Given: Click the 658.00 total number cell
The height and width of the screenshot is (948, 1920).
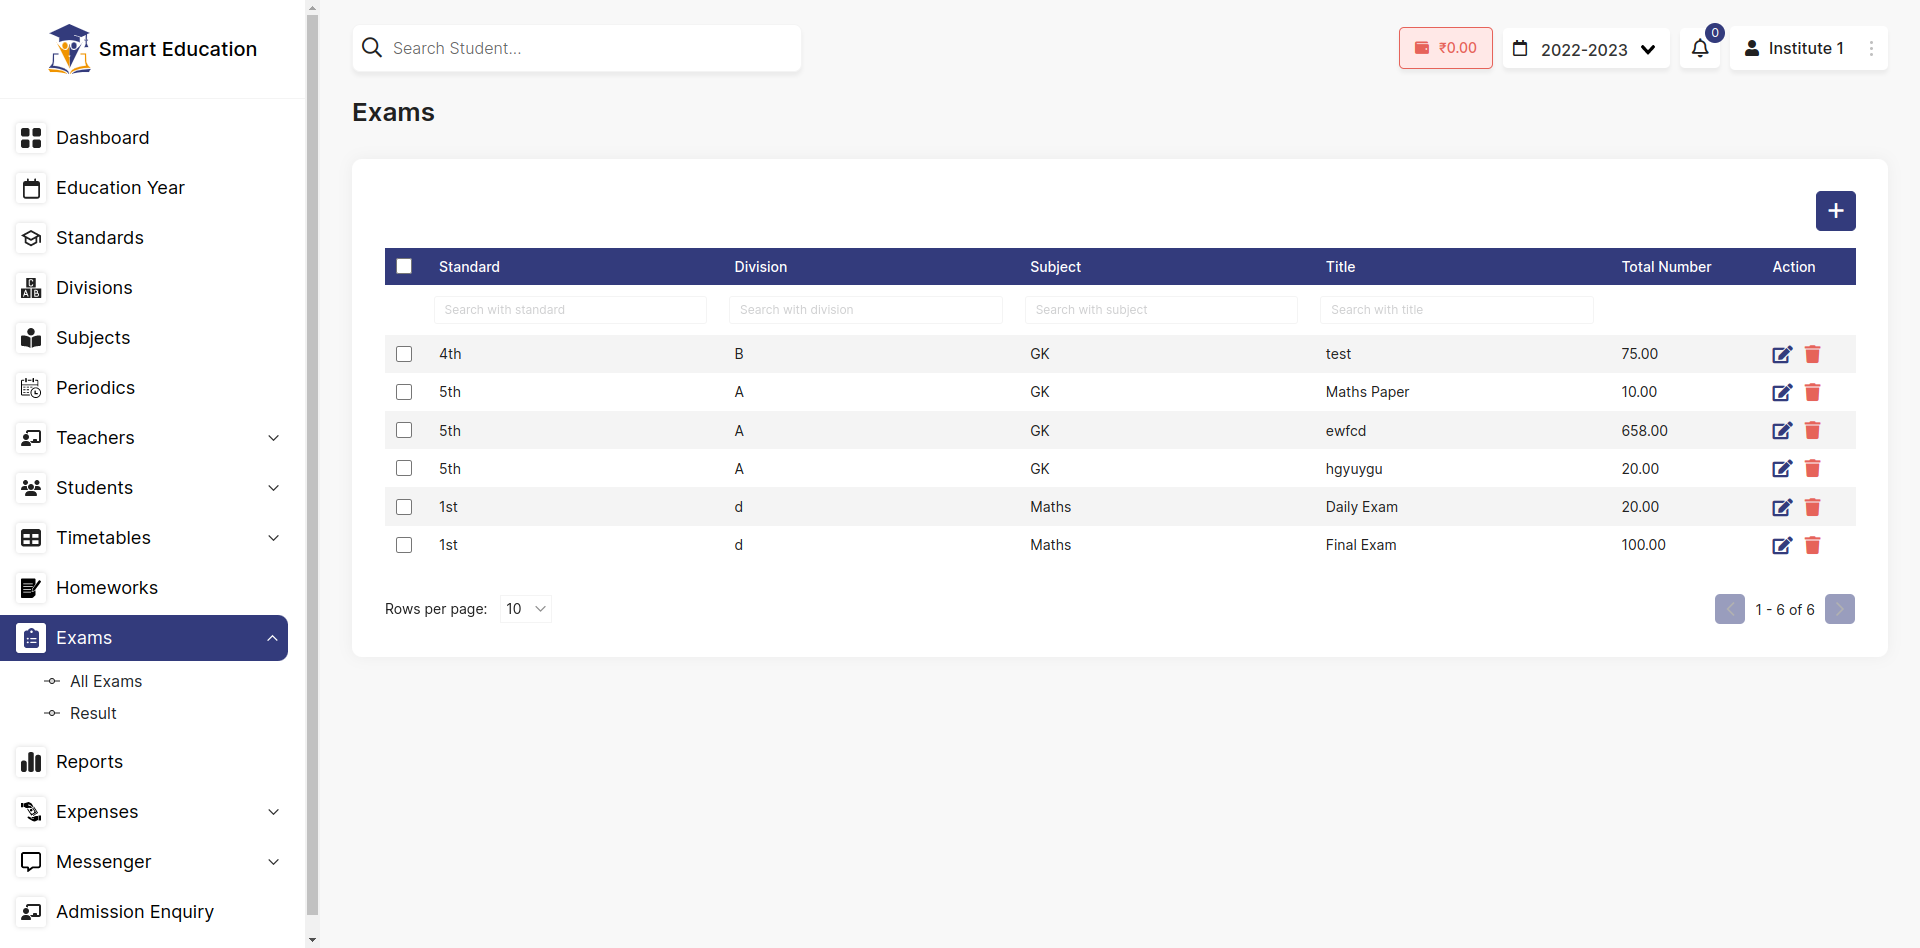Looking at the screenshot, I should (x=1645, y=431).
